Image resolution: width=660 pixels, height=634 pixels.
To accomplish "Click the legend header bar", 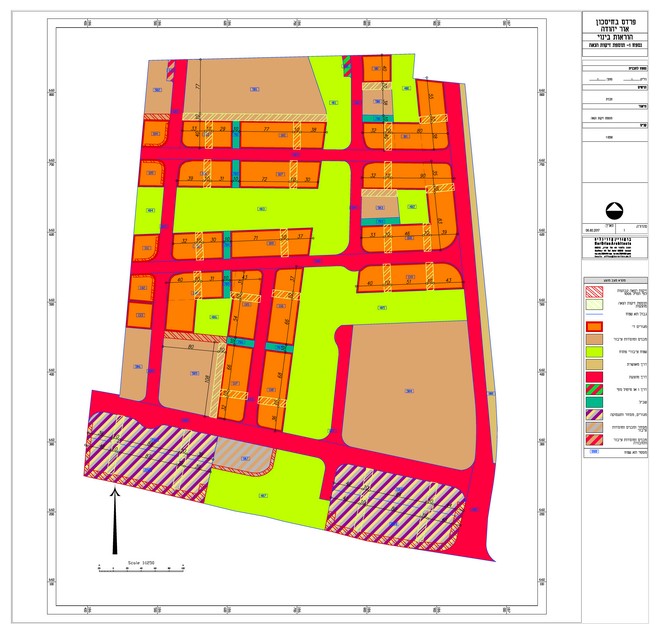I will (x=618, y=278).
